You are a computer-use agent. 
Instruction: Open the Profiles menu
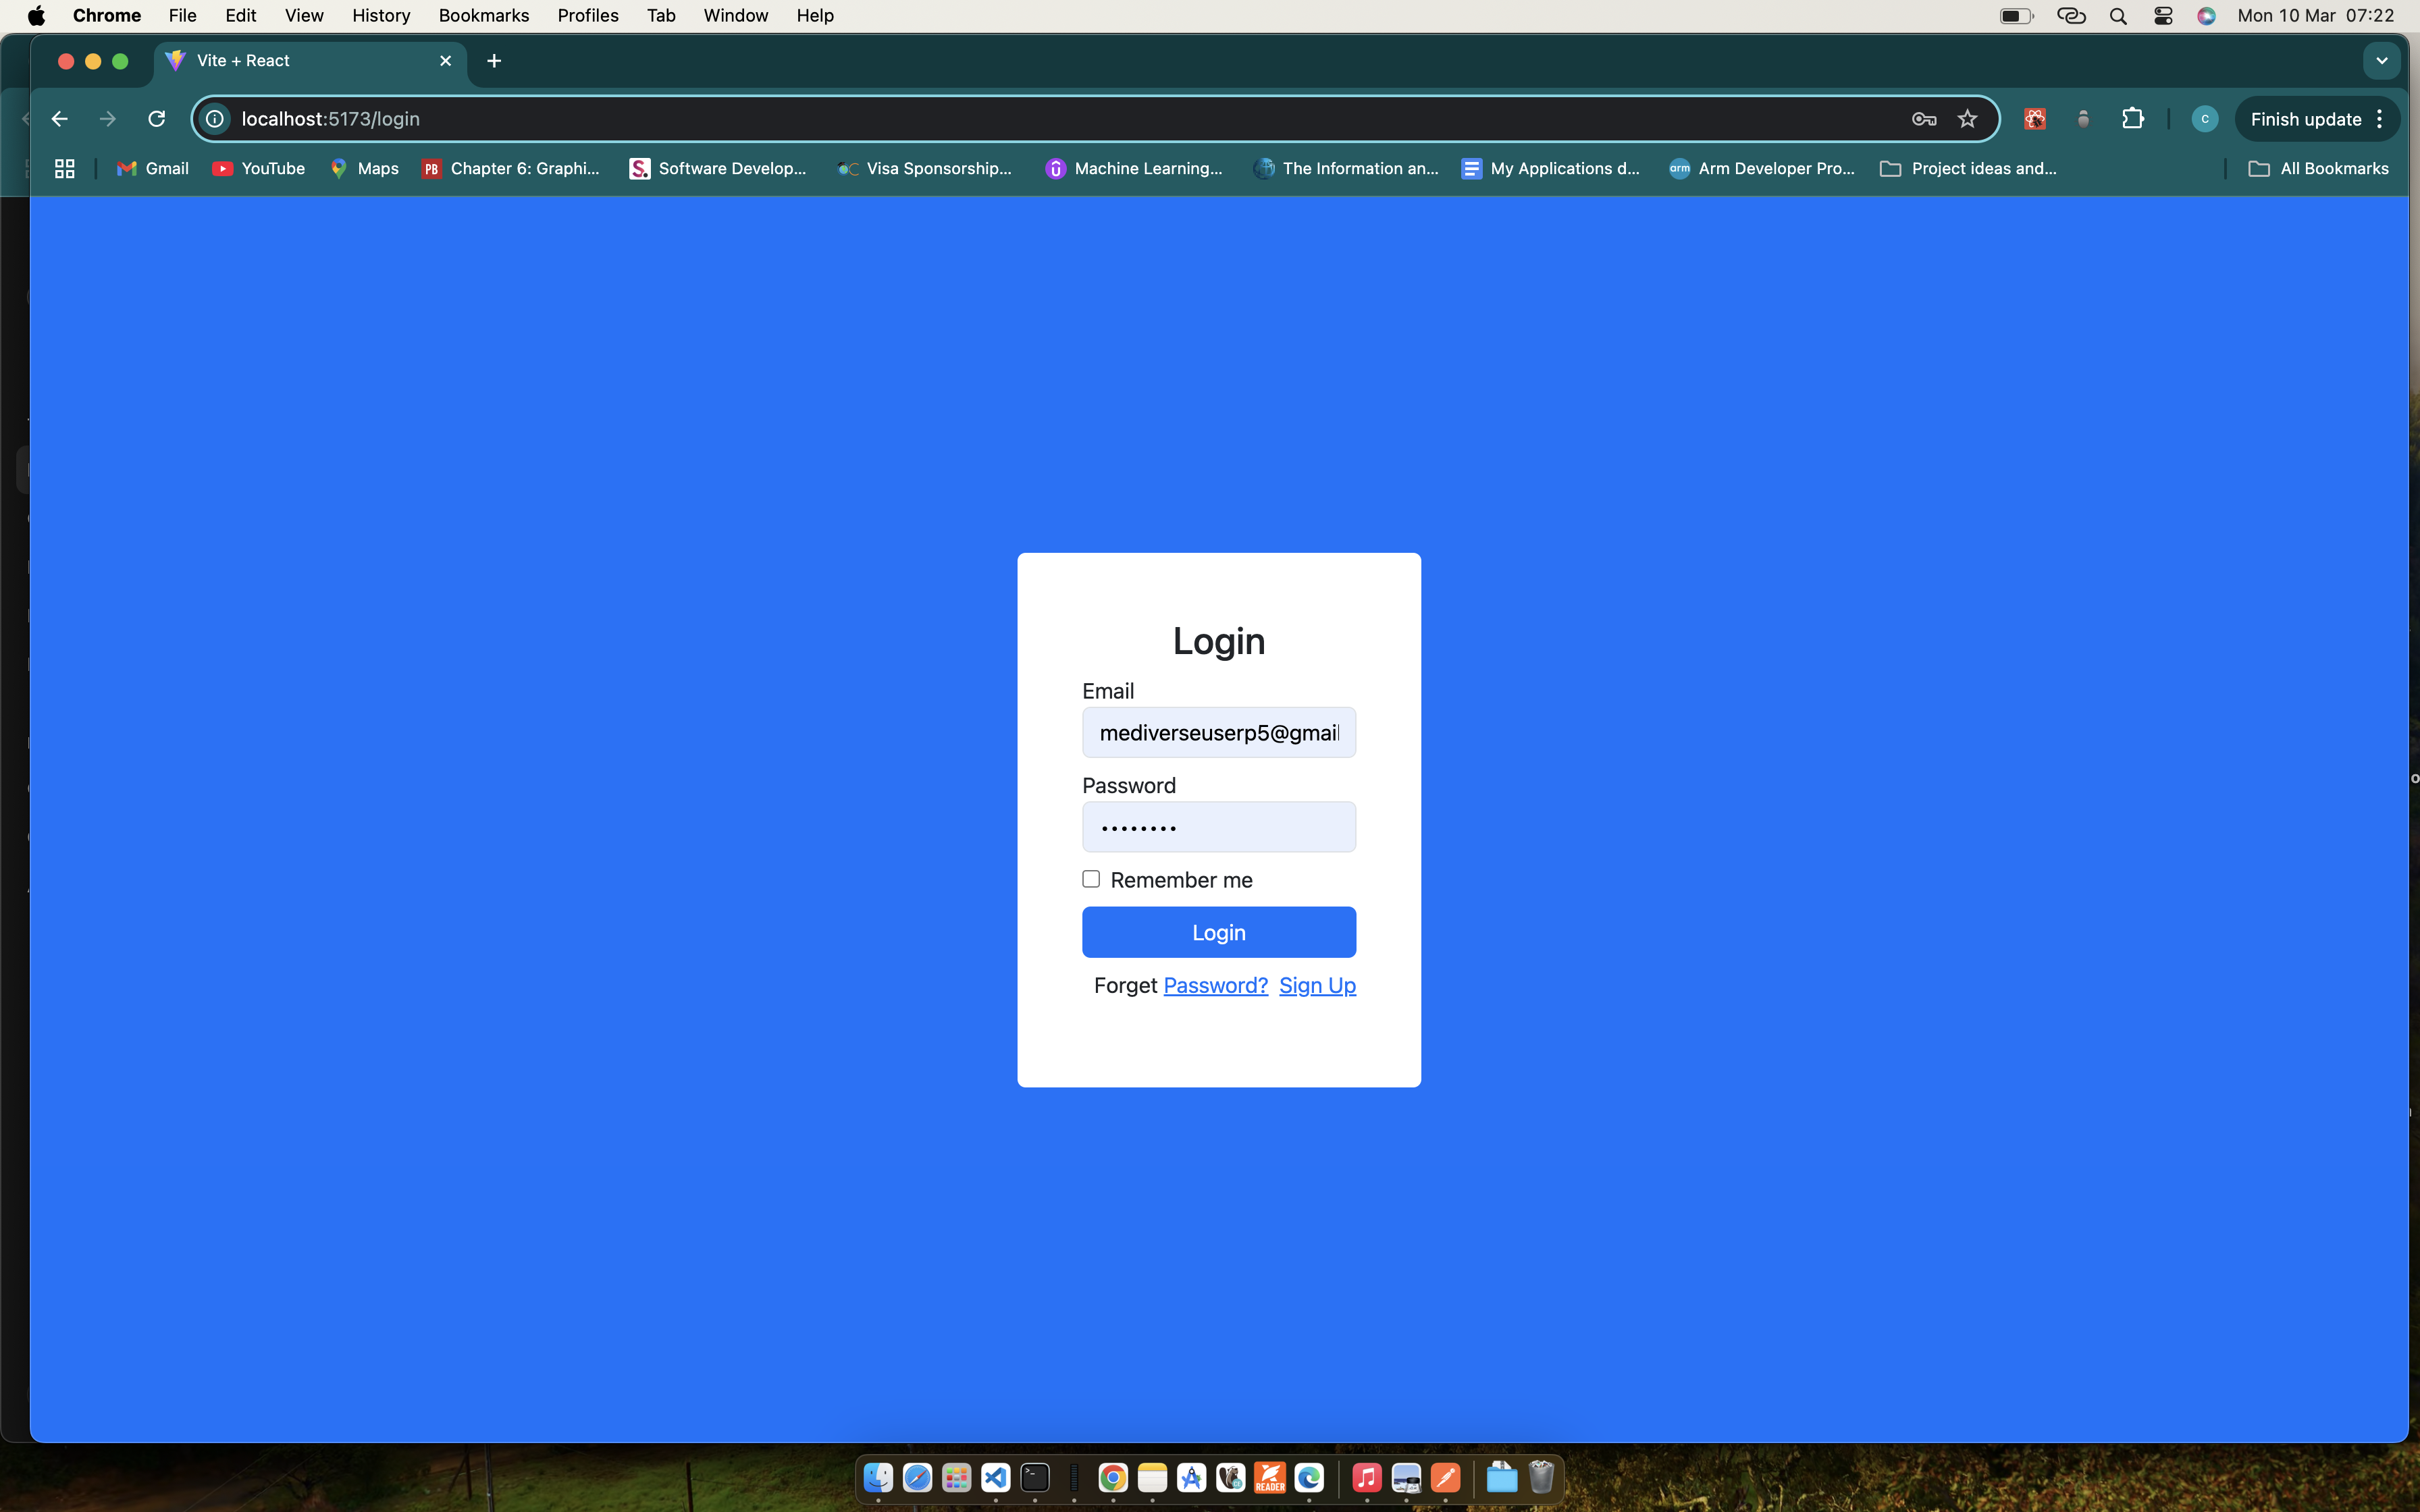(587, 16)
